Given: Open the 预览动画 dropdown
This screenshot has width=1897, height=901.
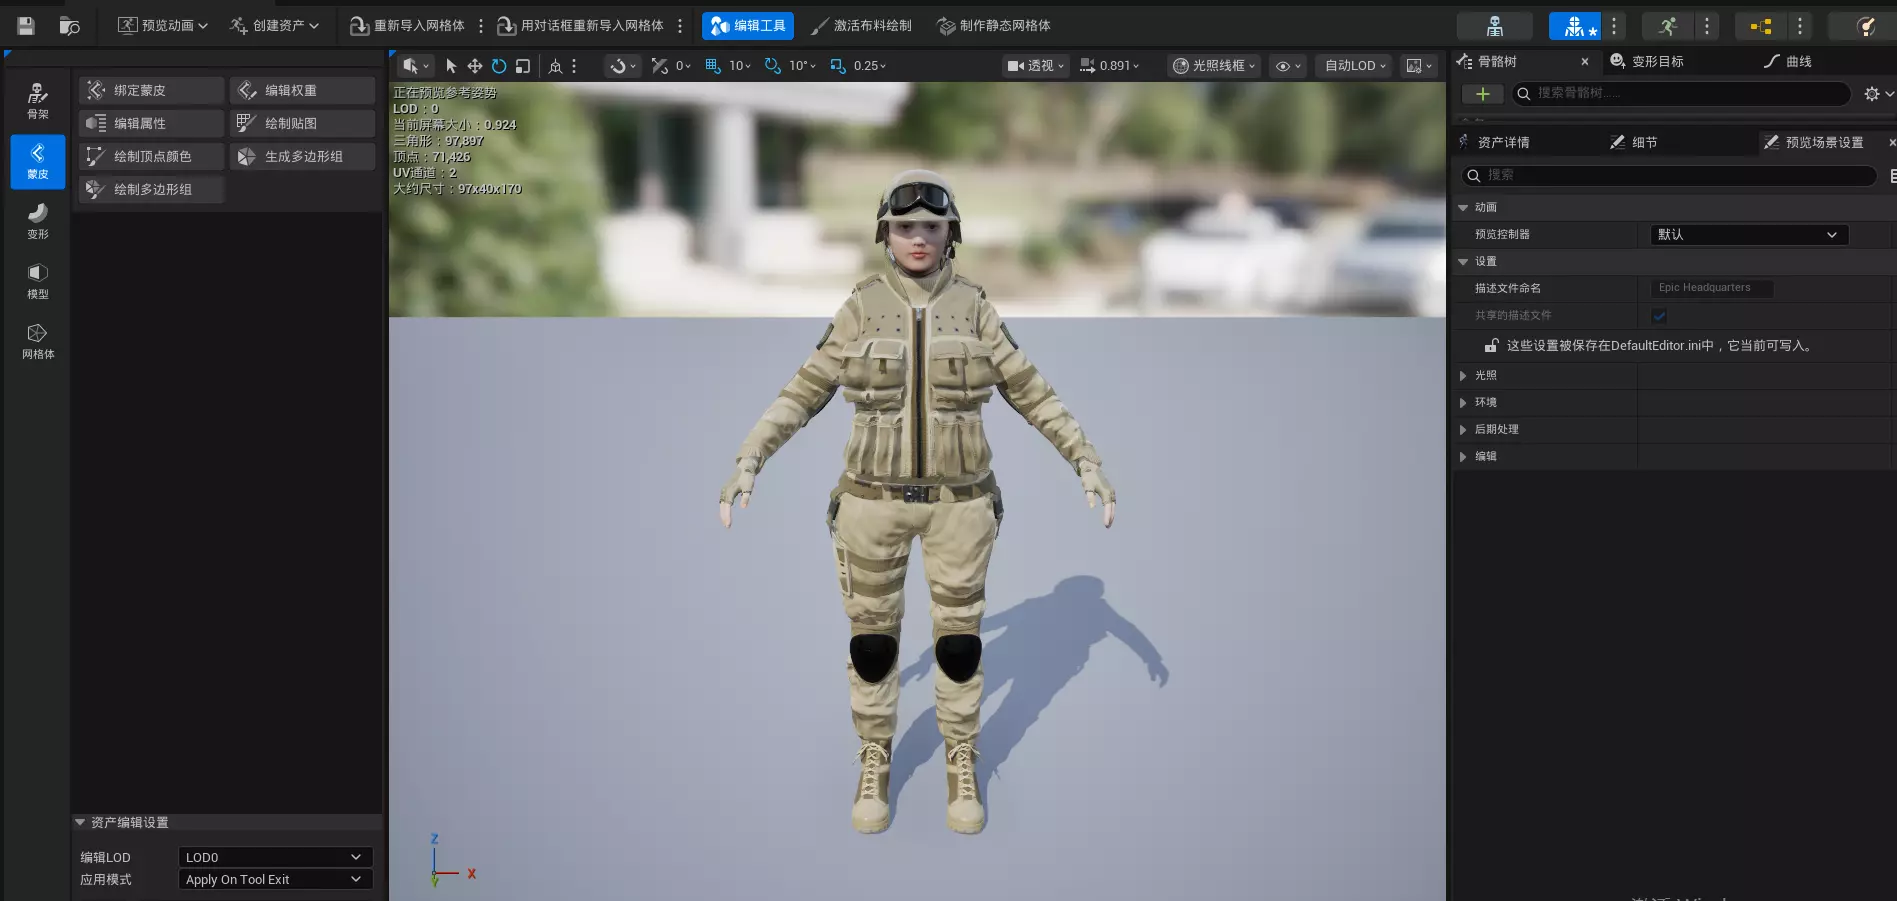Looking at the screenshot, I should pos(162,26).
